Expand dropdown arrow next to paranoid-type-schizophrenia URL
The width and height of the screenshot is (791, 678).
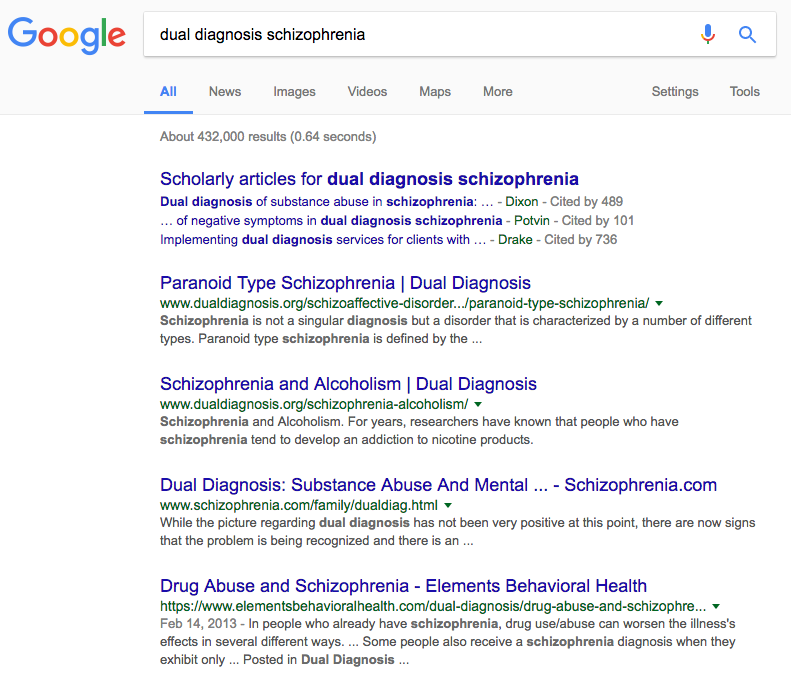tap(659, 303)
